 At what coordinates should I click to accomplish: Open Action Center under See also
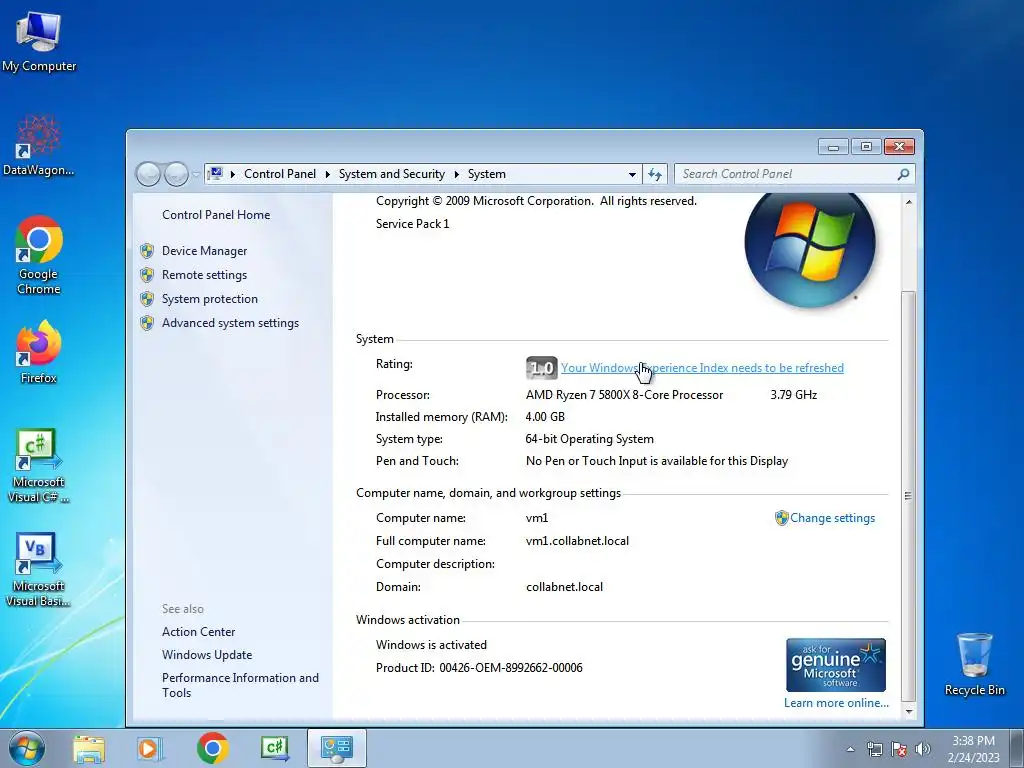[199, 632]
